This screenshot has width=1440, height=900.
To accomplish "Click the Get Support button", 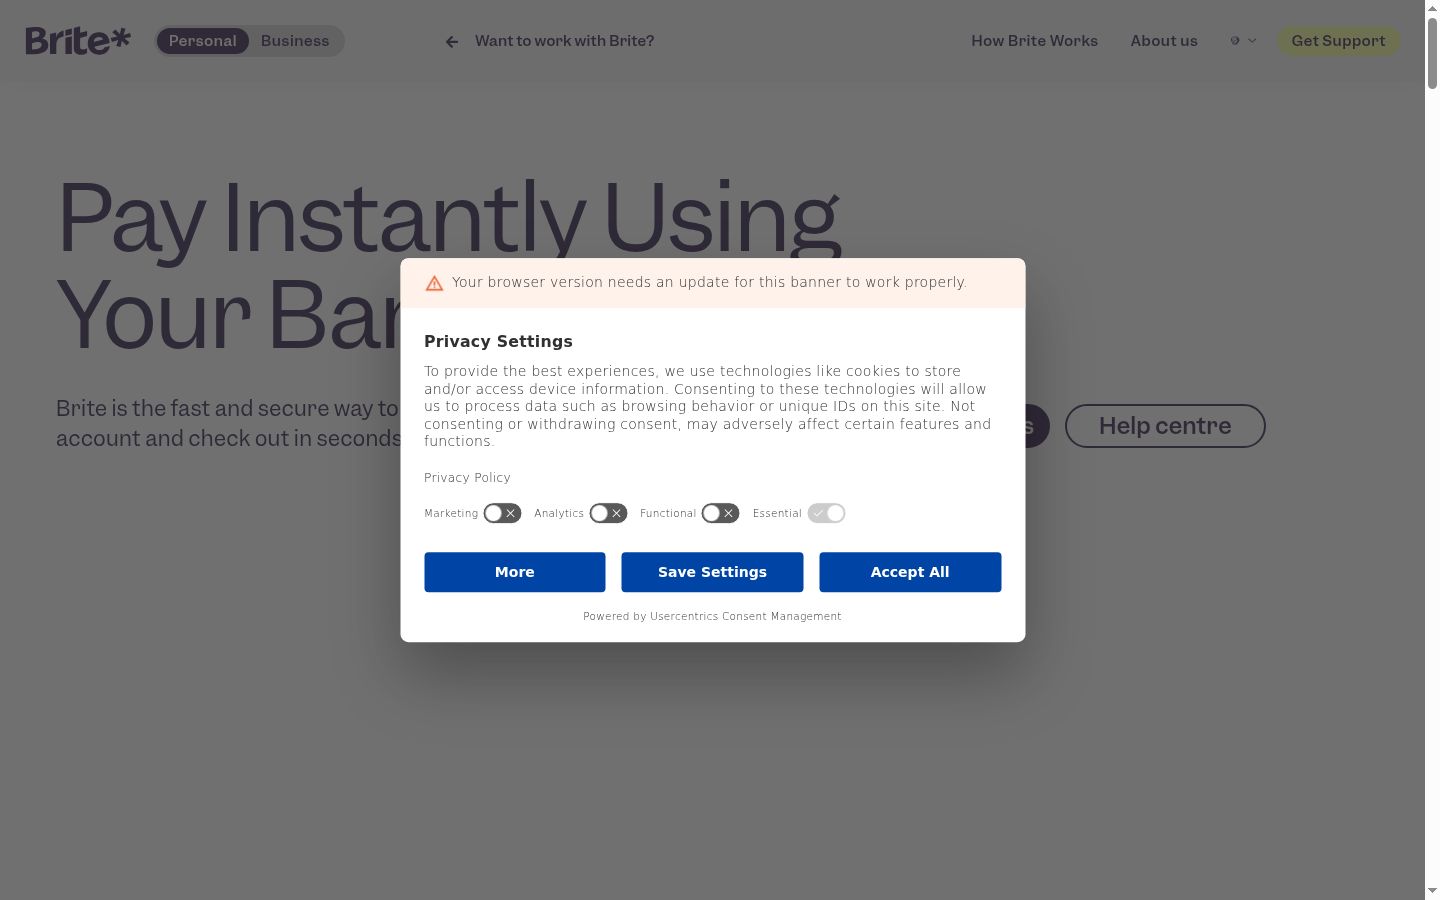I will point(1338,41).
